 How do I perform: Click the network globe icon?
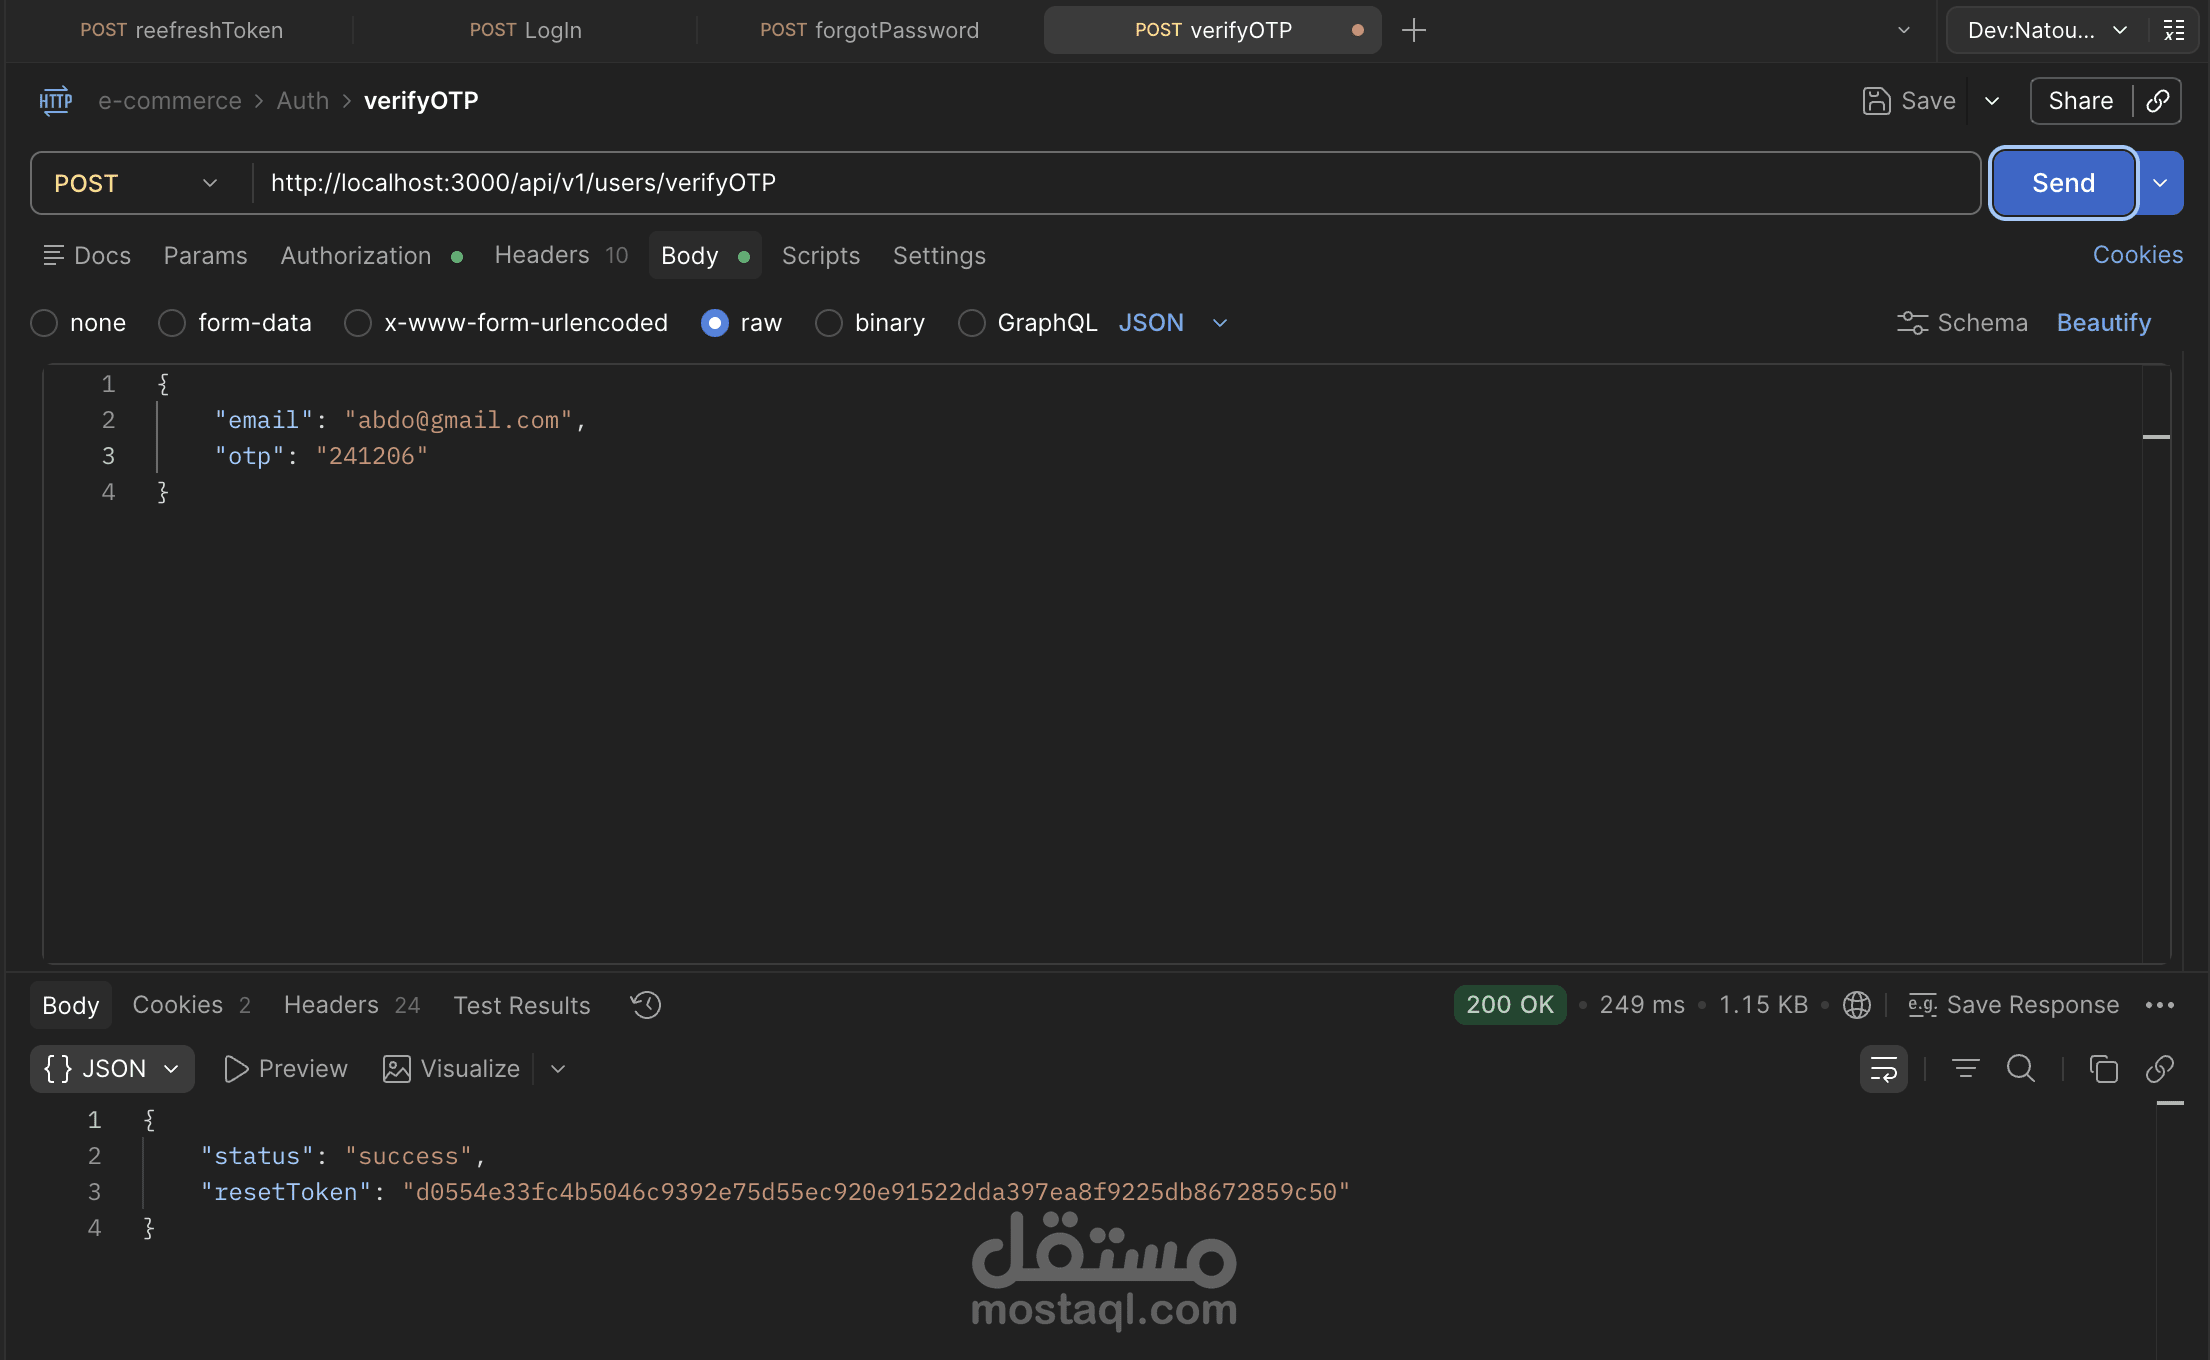point(1857,1005)
